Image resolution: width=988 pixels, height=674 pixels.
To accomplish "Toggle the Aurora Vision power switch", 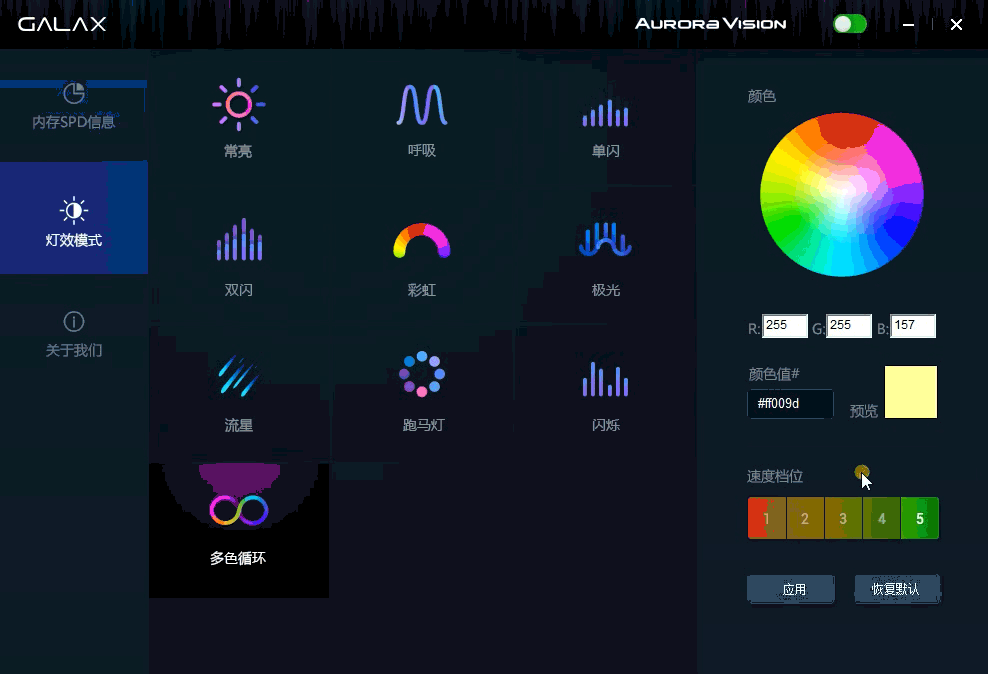I will click(x=850, y=24).
